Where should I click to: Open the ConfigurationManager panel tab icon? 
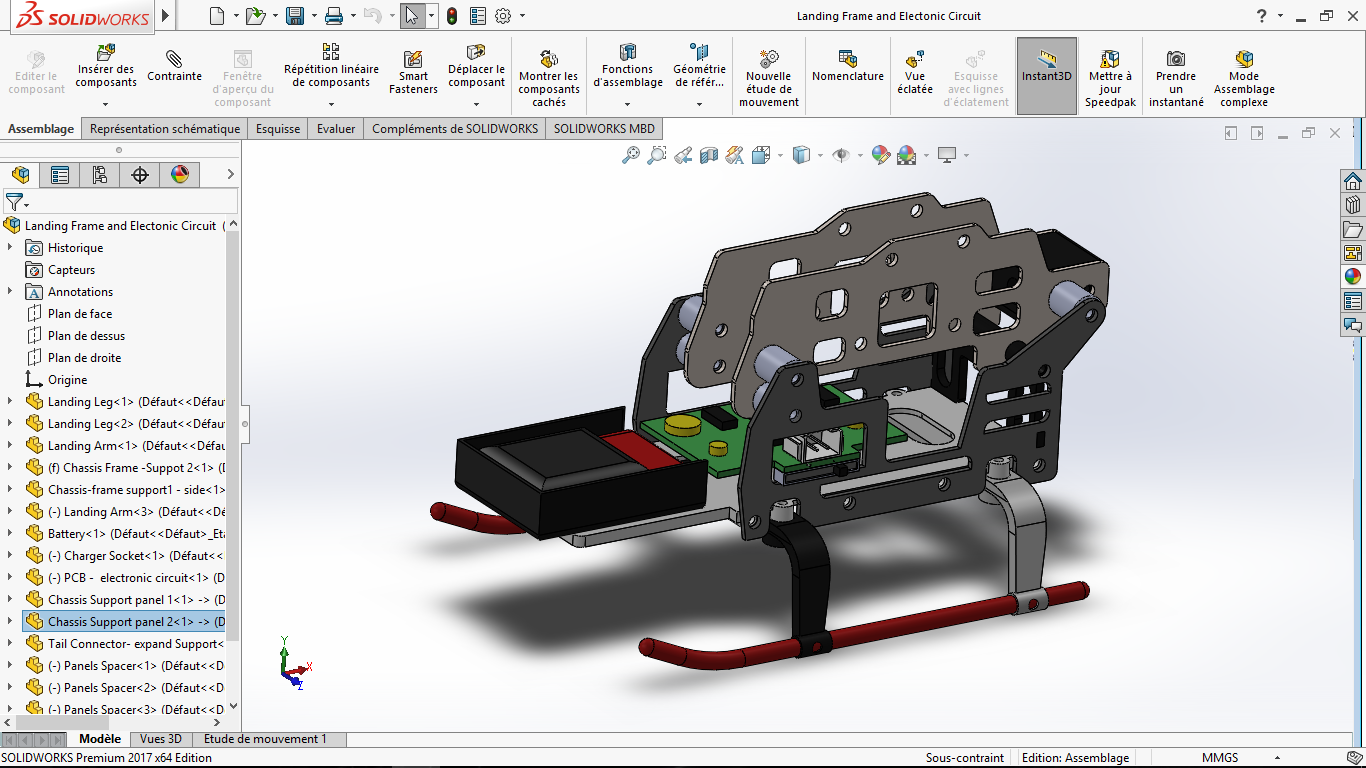(100, 175)
